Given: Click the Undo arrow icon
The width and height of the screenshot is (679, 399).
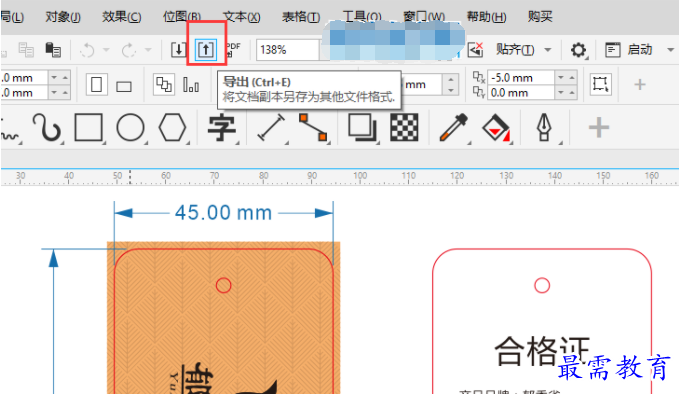Looking at the screenshot, I should pos(87,50).
